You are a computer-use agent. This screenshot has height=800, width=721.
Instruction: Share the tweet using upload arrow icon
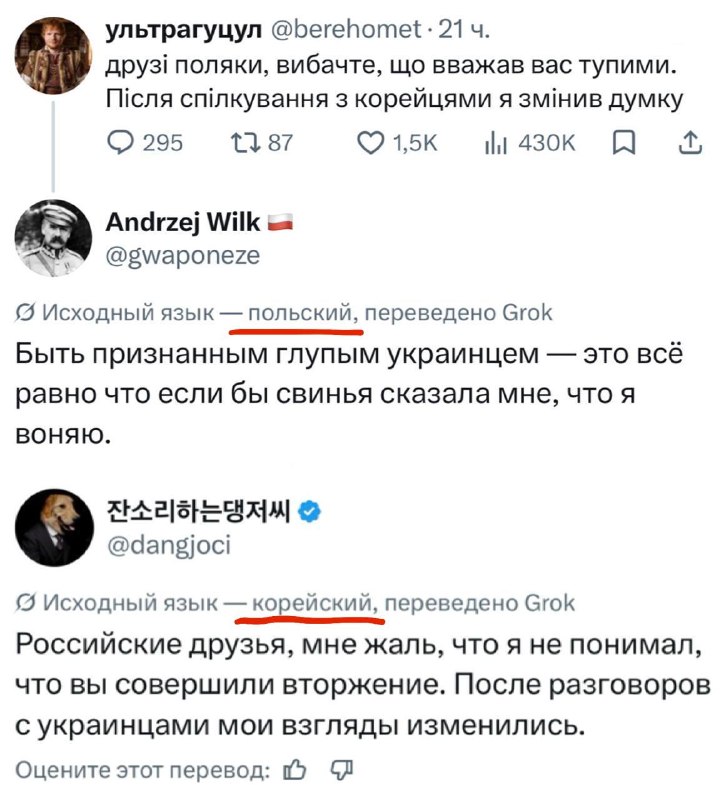(690, 142)
